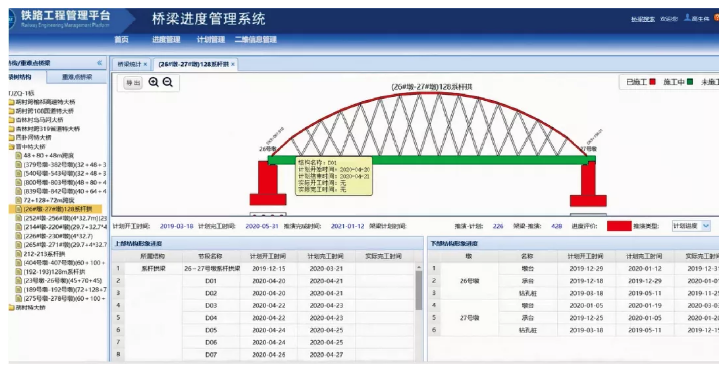Select the red 26号墩 pier in the diagram

coord(268,178)
